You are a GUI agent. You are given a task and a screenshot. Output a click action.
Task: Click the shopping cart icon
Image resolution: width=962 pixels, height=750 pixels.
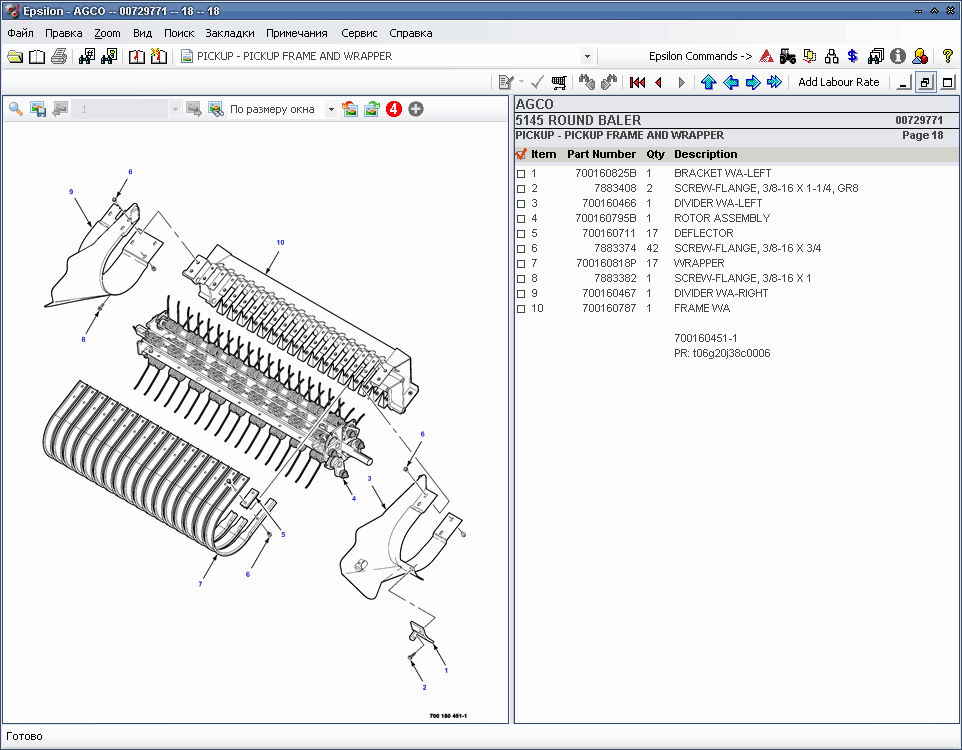click(559, 82)
